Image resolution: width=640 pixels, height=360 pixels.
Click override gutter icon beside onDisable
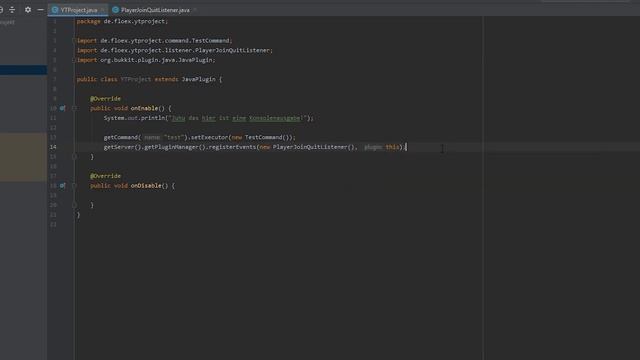[x=62, y=185]
